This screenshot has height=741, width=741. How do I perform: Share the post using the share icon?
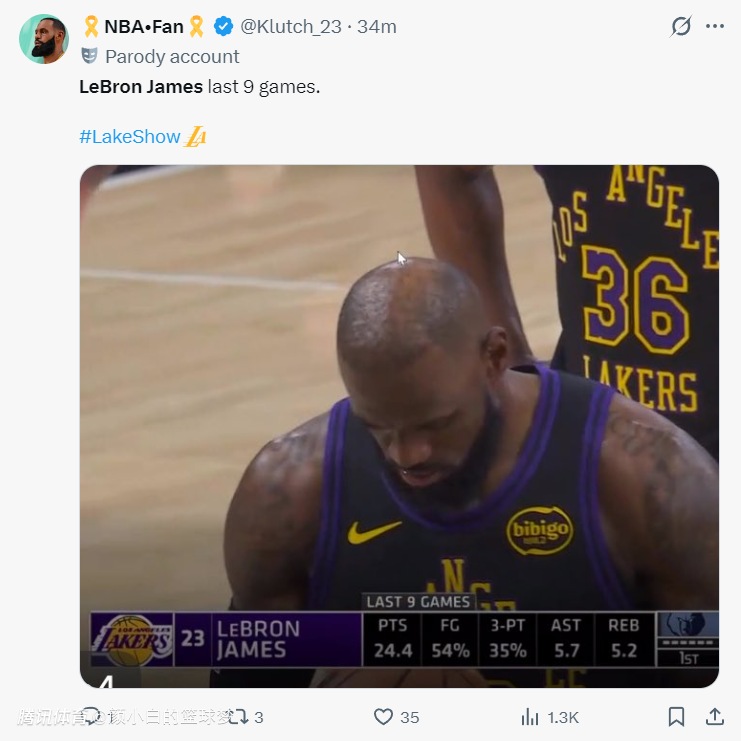click(x=715, y=716)
